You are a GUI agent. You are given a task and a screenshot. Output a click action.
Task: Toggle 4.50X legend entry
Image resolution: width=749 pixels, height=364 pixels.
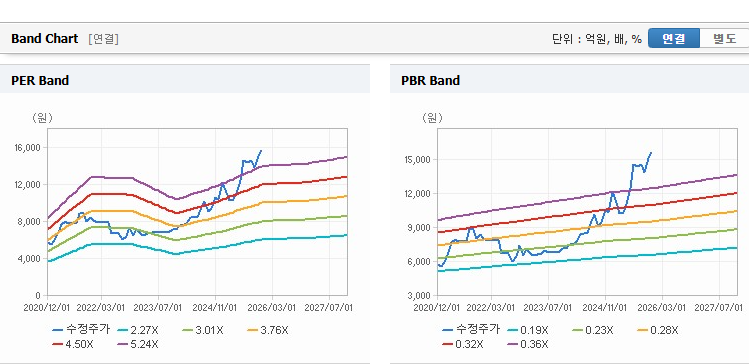(x=72, y=344)
